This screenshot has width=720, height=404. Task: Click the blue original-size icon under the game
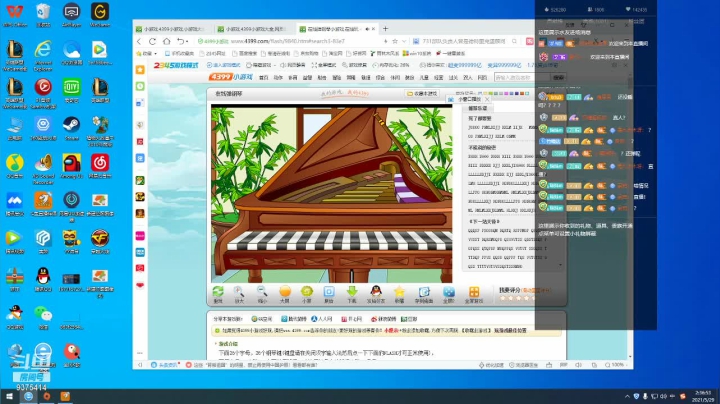(329, 292)
